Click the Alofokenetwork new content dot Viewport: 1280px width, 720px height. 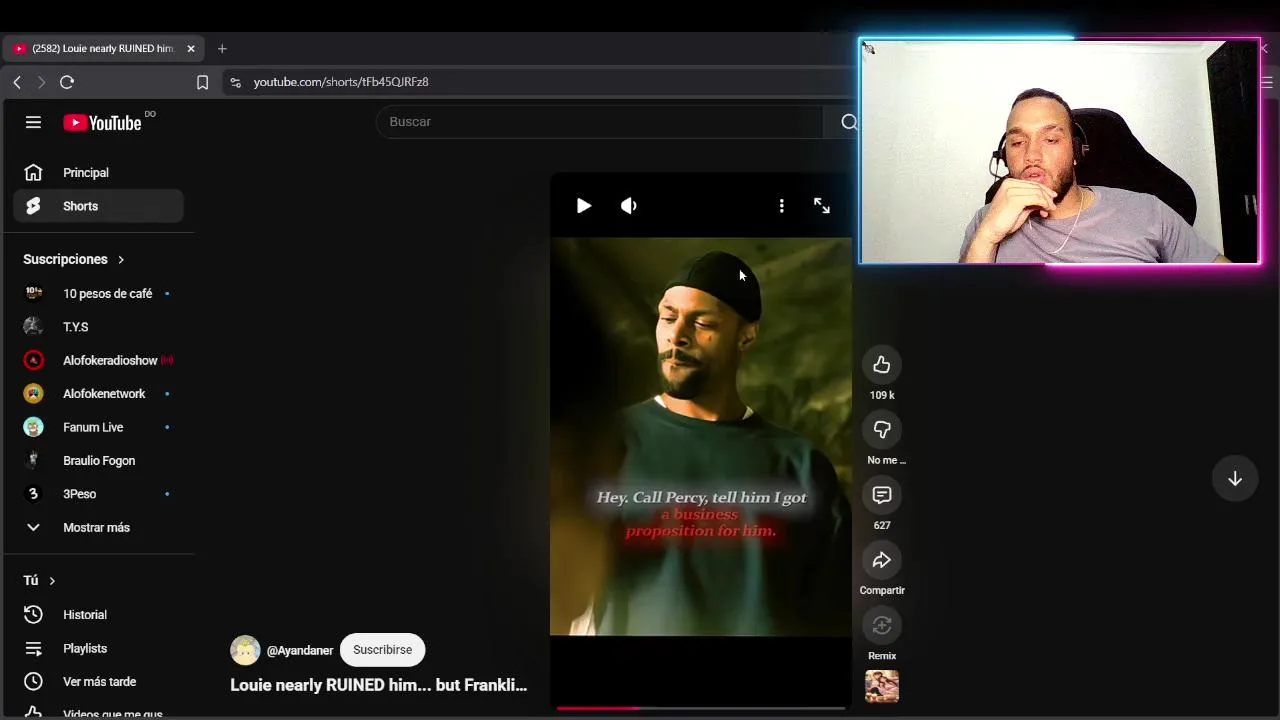click(167, 394)
